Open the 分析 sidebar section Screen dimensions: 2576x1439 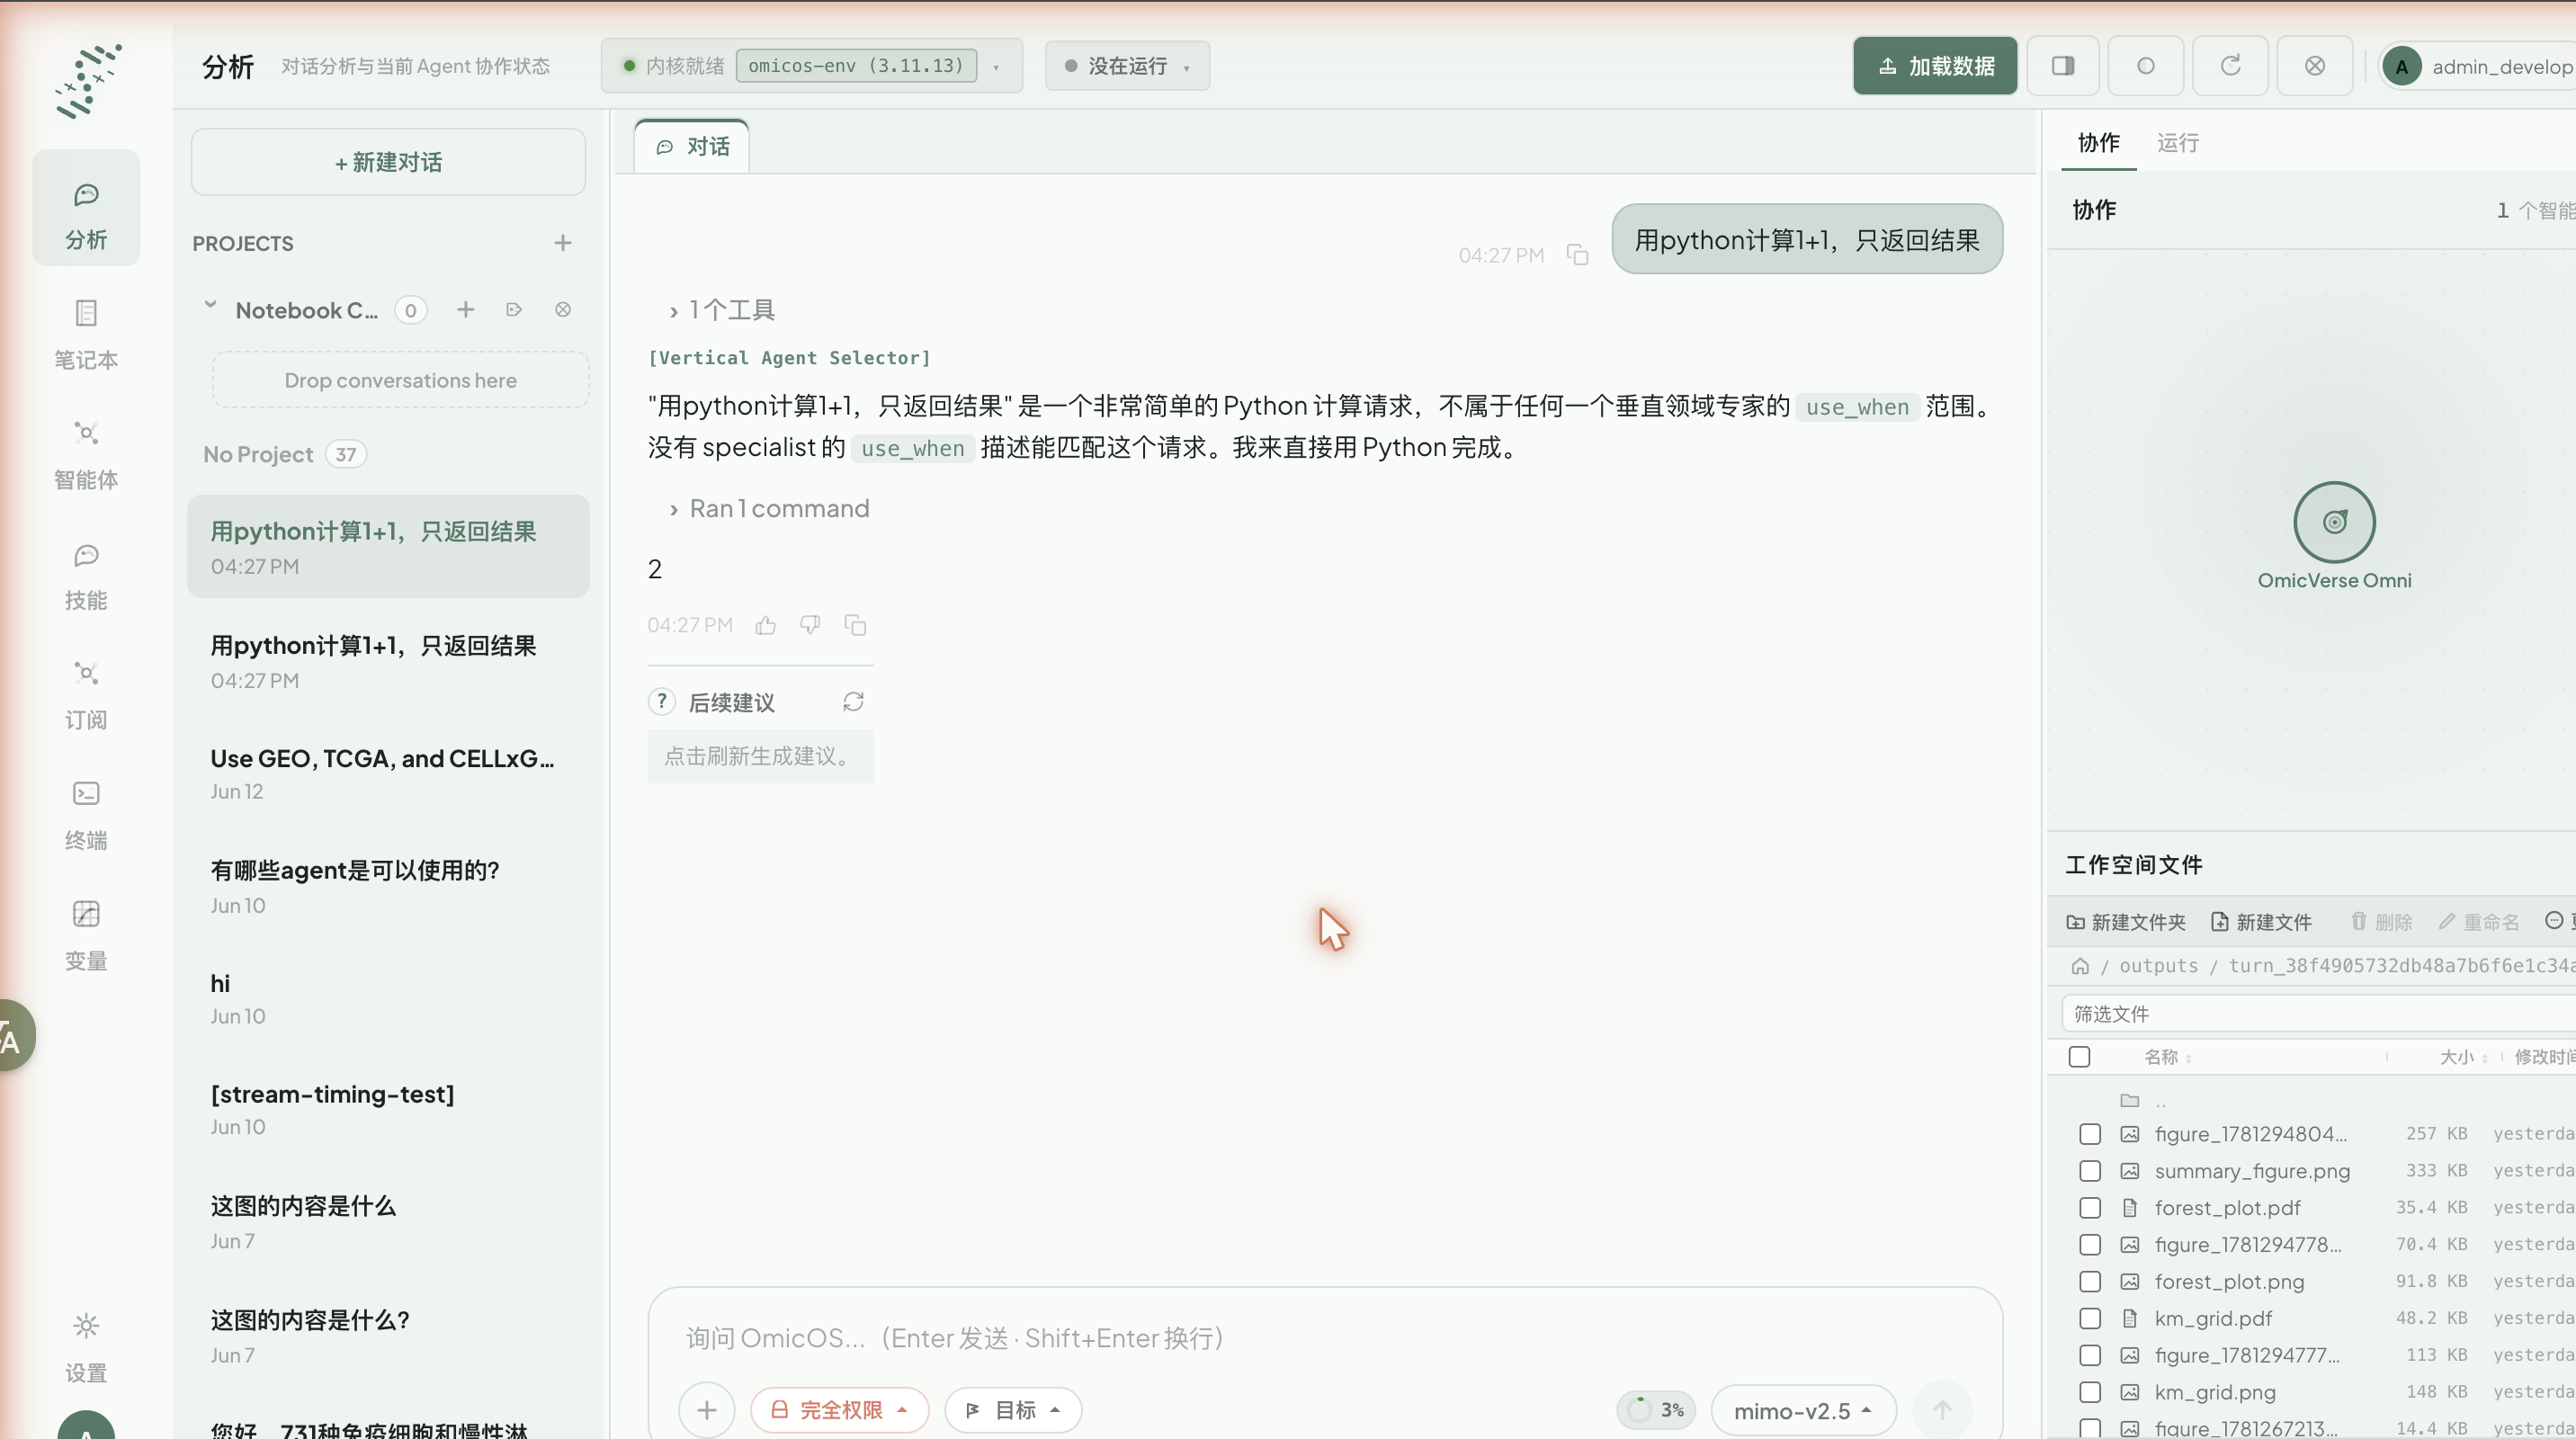[86, 208]
